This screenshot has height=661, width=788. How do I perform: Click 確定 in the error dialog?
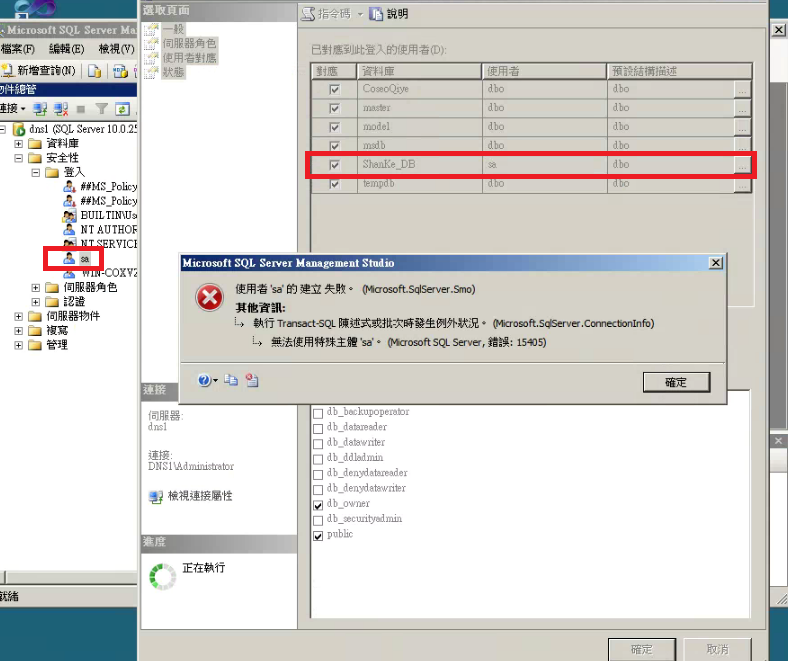[676, 382]
